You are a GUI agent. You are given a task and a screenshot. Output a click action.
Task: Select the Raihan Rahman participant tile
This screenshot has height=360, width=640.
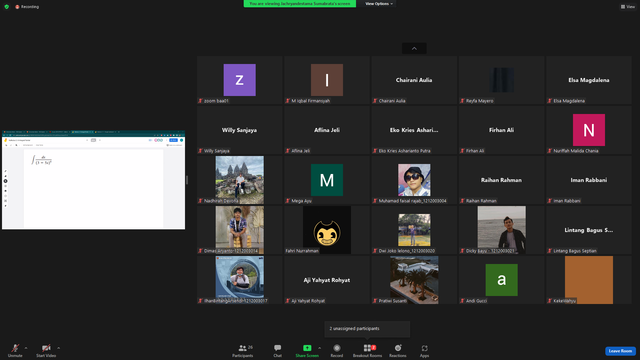point(502,180)
